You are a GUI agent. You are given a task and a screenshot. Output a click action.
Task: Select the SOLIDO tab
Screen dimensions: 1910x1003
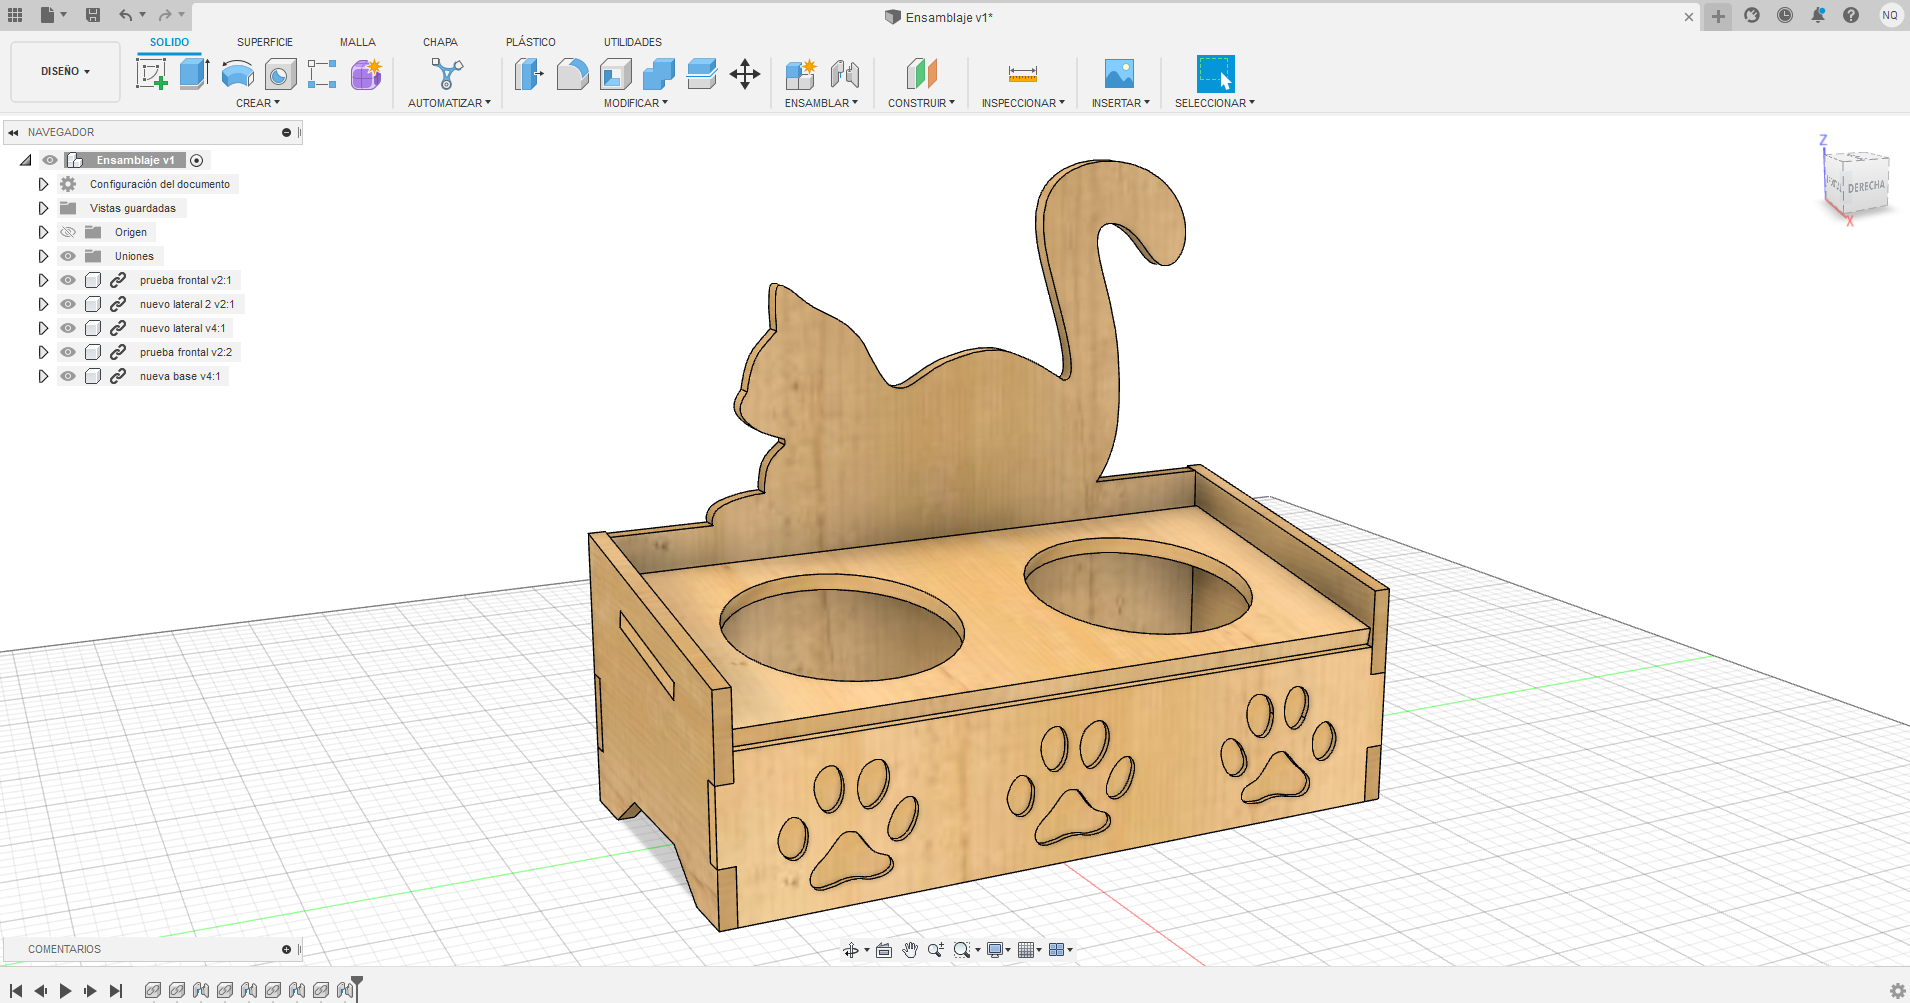tap(169, 42)
